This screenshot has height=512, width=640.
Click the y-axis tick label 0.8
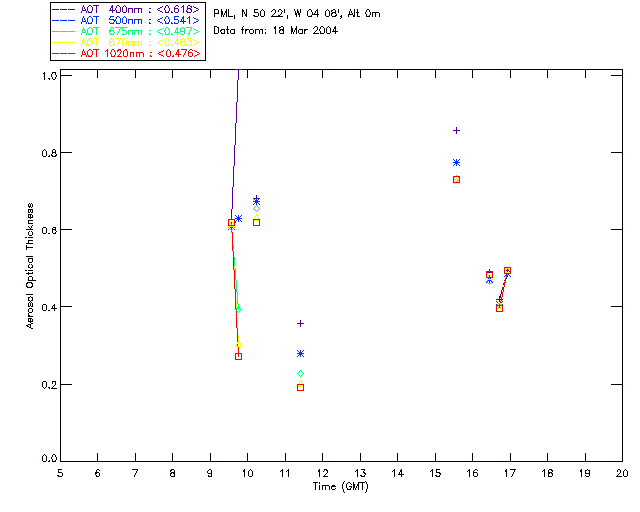pos(49,153)
